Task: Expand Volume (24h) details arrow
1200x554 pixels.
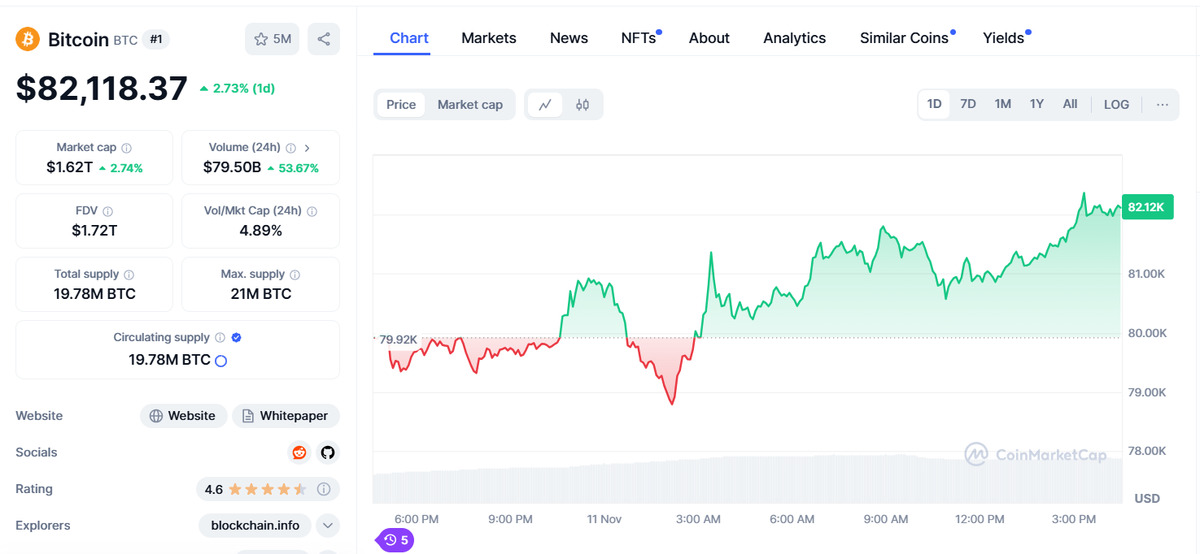Action: point(307,148)
